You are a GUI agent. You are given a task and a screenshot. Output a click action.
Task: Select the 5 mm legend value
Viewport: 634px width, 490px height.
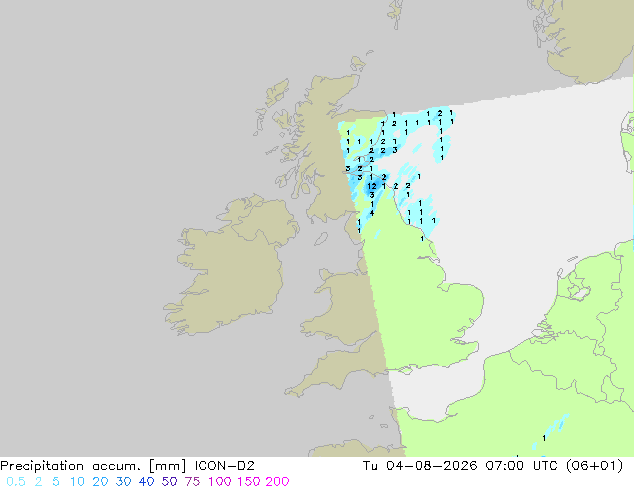(x=56, y=482)
